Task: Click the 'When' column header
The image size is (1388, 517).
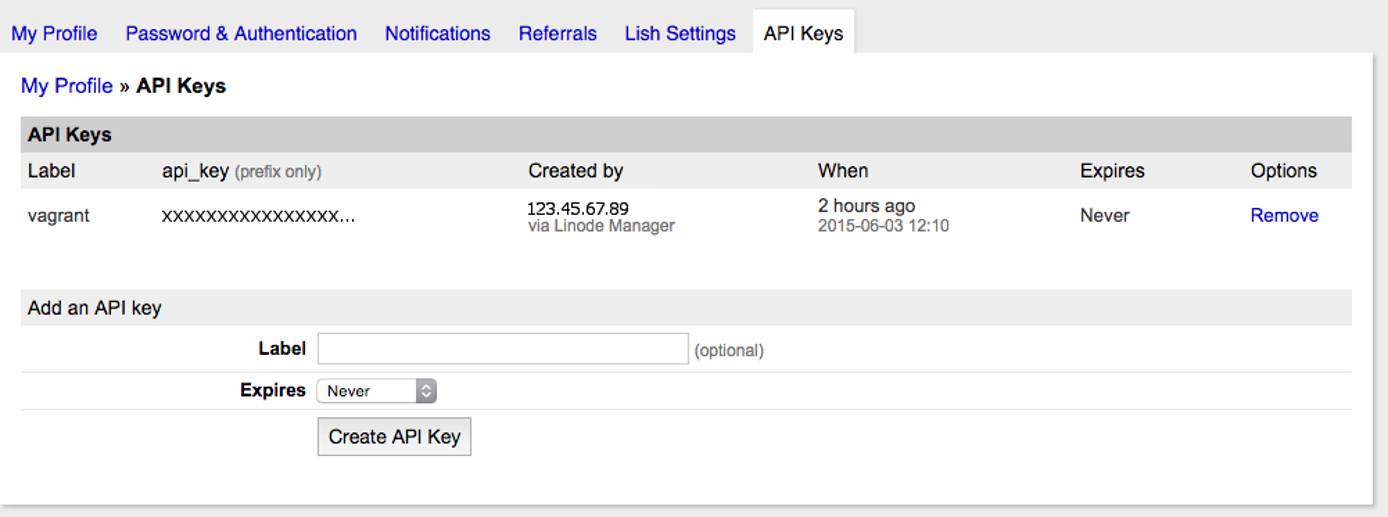Action: (843, 171)
